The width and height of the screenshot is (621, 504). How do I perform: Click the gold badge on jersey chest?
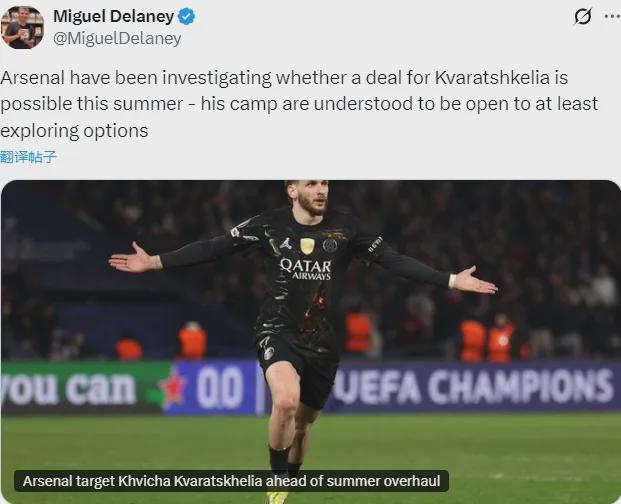pos(307,246)
